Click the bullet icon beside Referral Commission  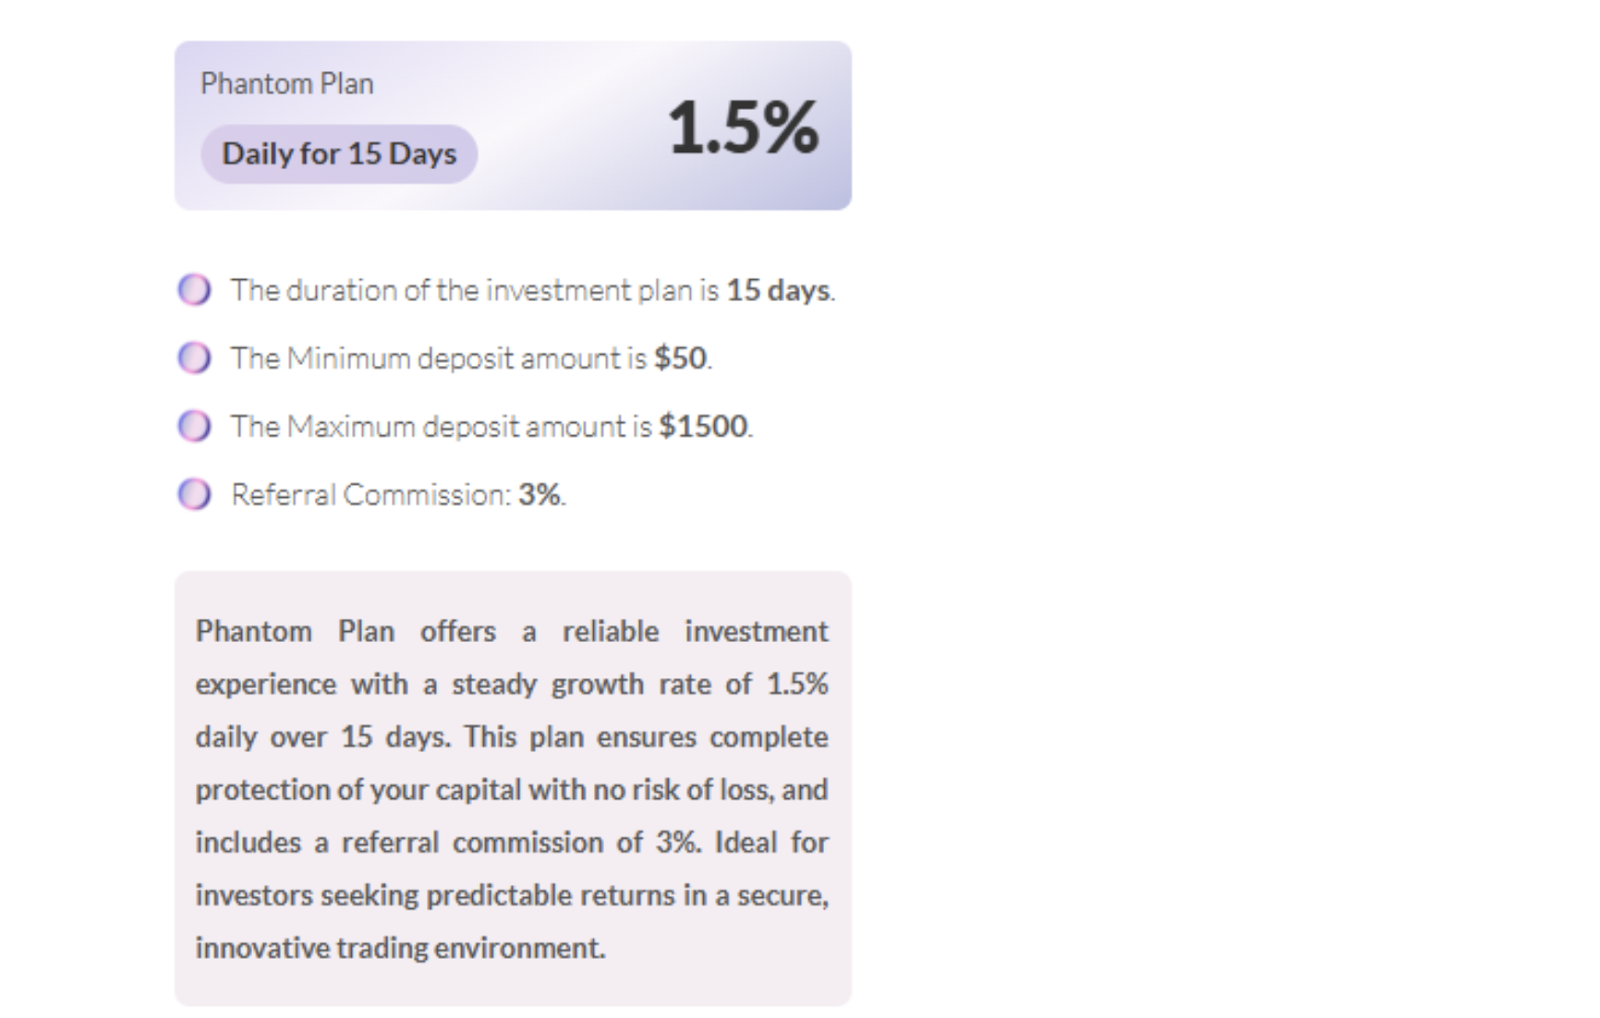coord(194,494)
